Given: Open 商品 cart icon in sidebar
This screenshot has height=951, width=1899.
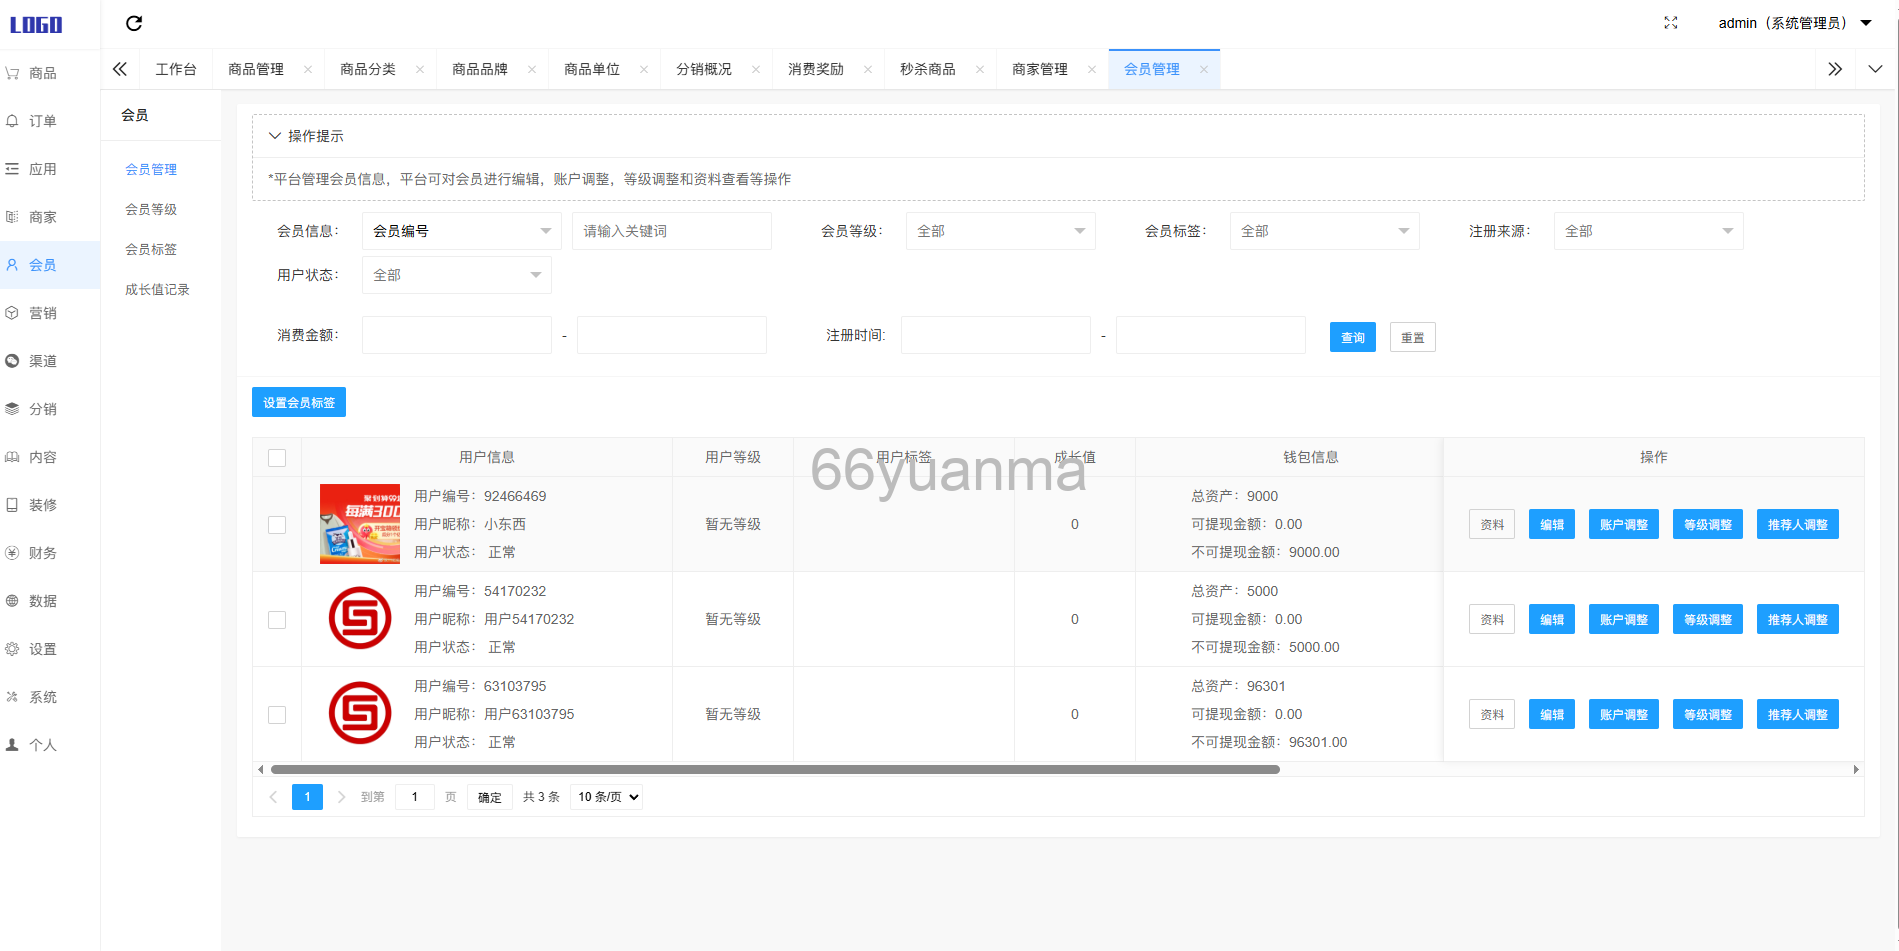Looking at the screenshot, I should (x=12, y=73).
